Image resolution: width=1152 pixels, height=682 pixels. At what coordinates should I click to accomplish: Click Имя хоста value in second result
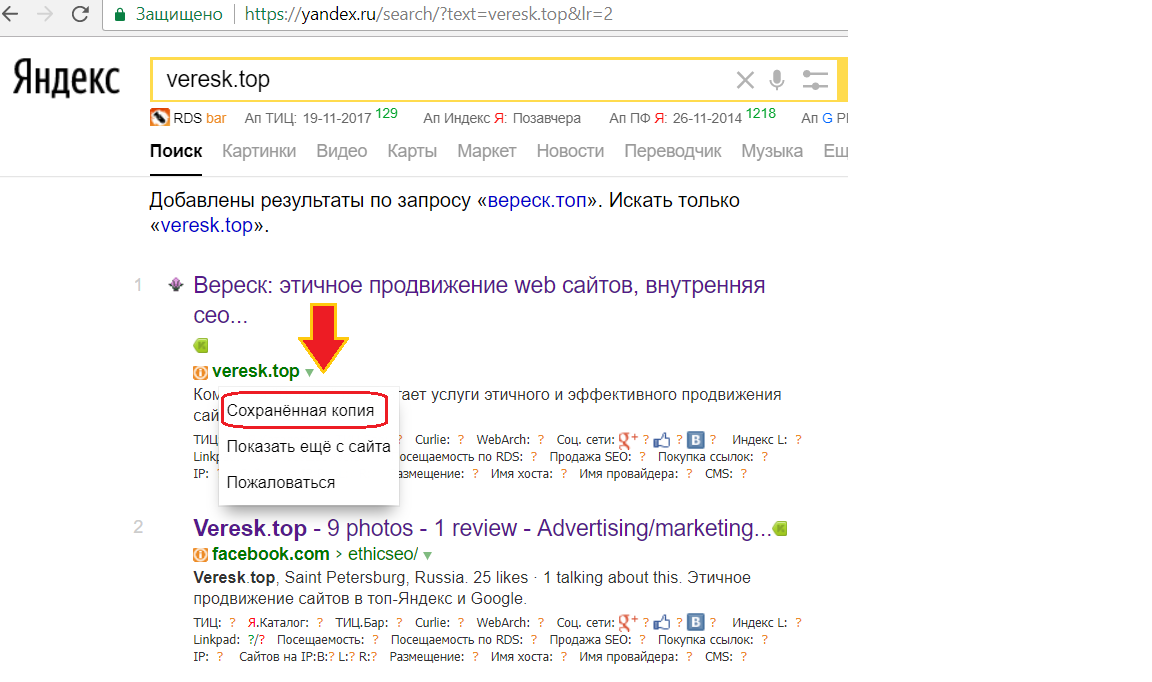coord(564,657)
